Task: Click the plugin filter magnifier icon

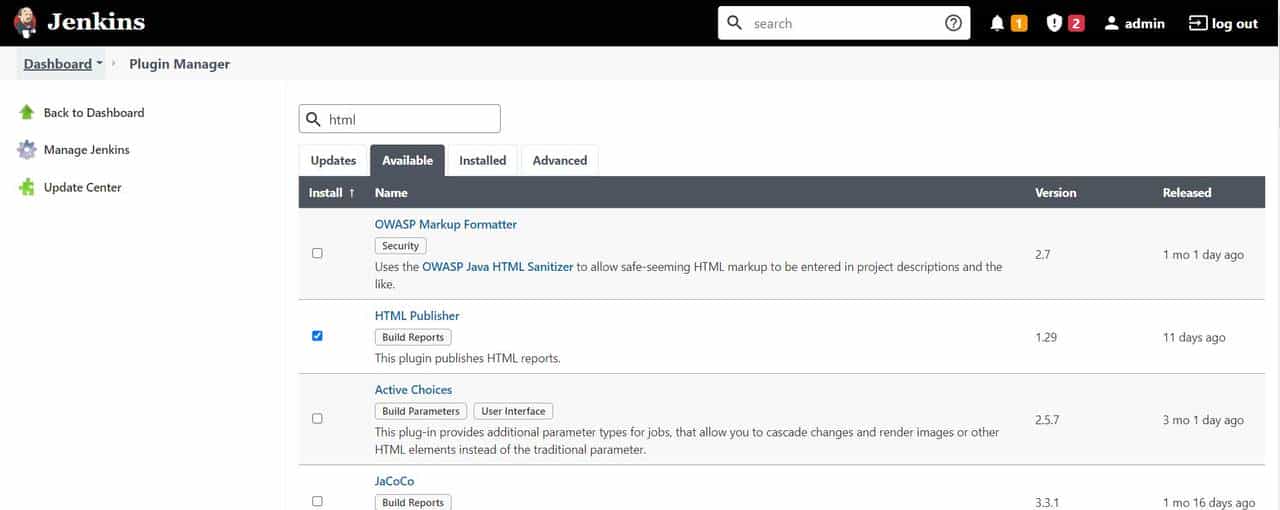Action: 313,119
